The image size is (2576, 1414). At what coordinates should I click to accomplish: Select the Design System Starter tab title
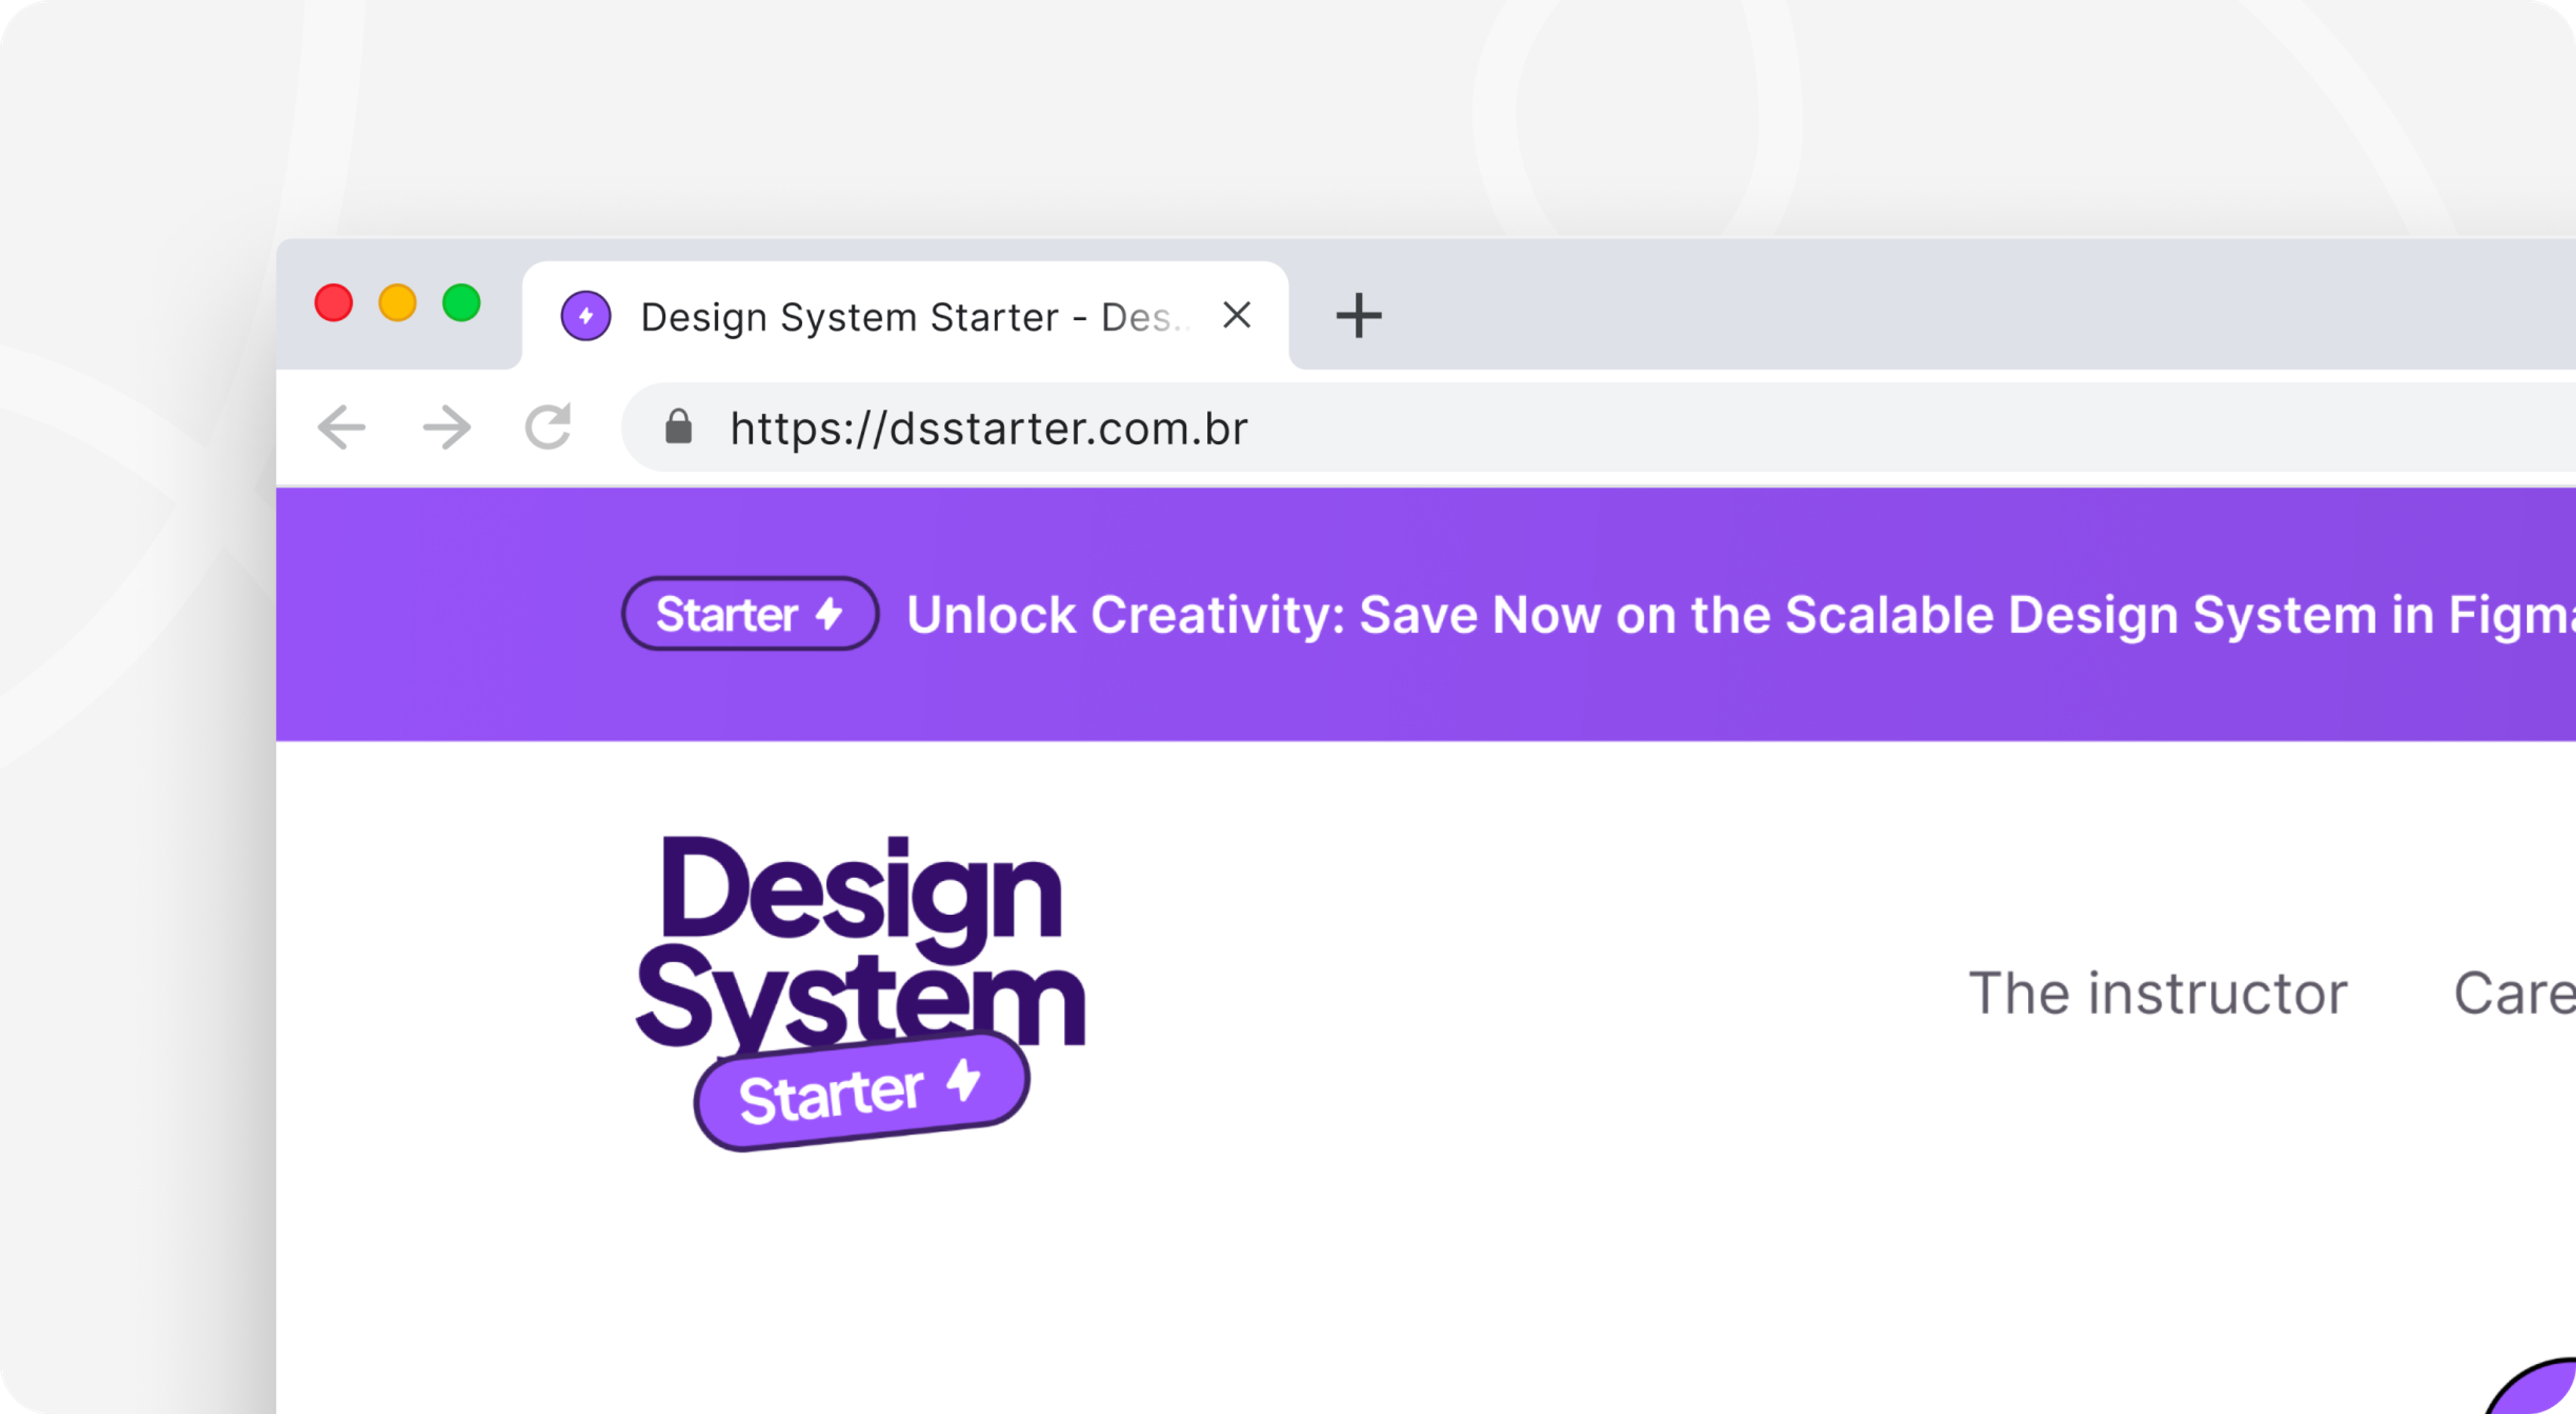pos(915,317)
